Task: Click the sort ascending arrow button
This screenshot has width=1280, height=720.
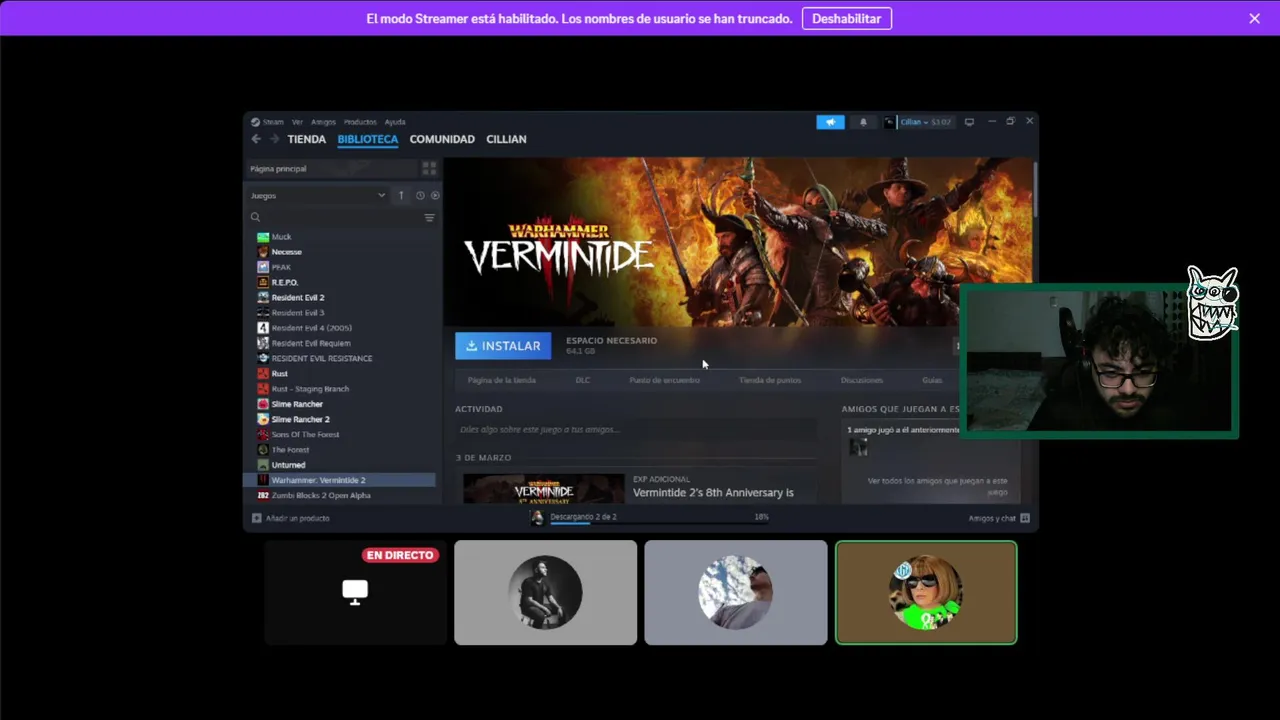Action: pos(401,195)
